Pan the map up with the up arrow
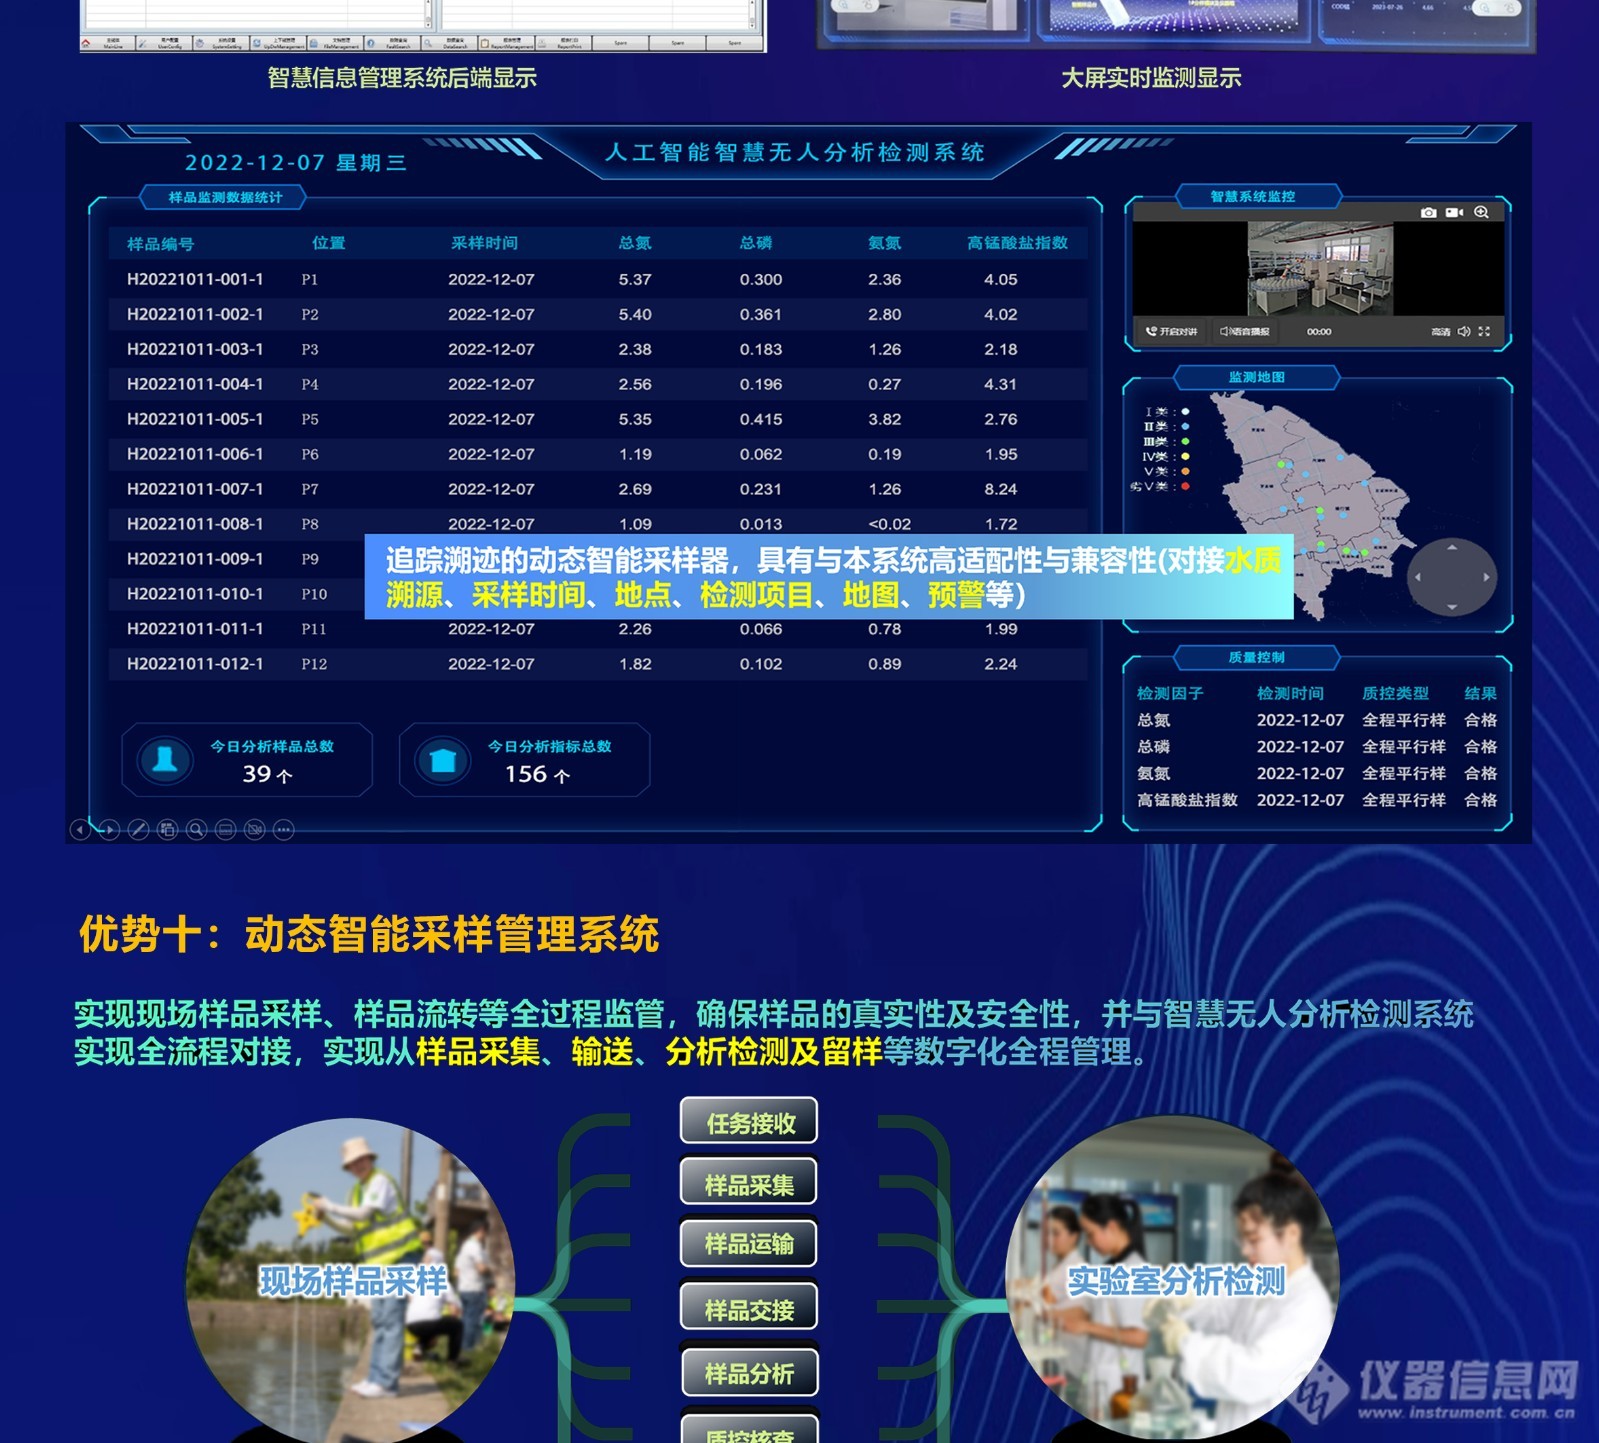Screen dimensions: 1599x1443 [1452, 547]
